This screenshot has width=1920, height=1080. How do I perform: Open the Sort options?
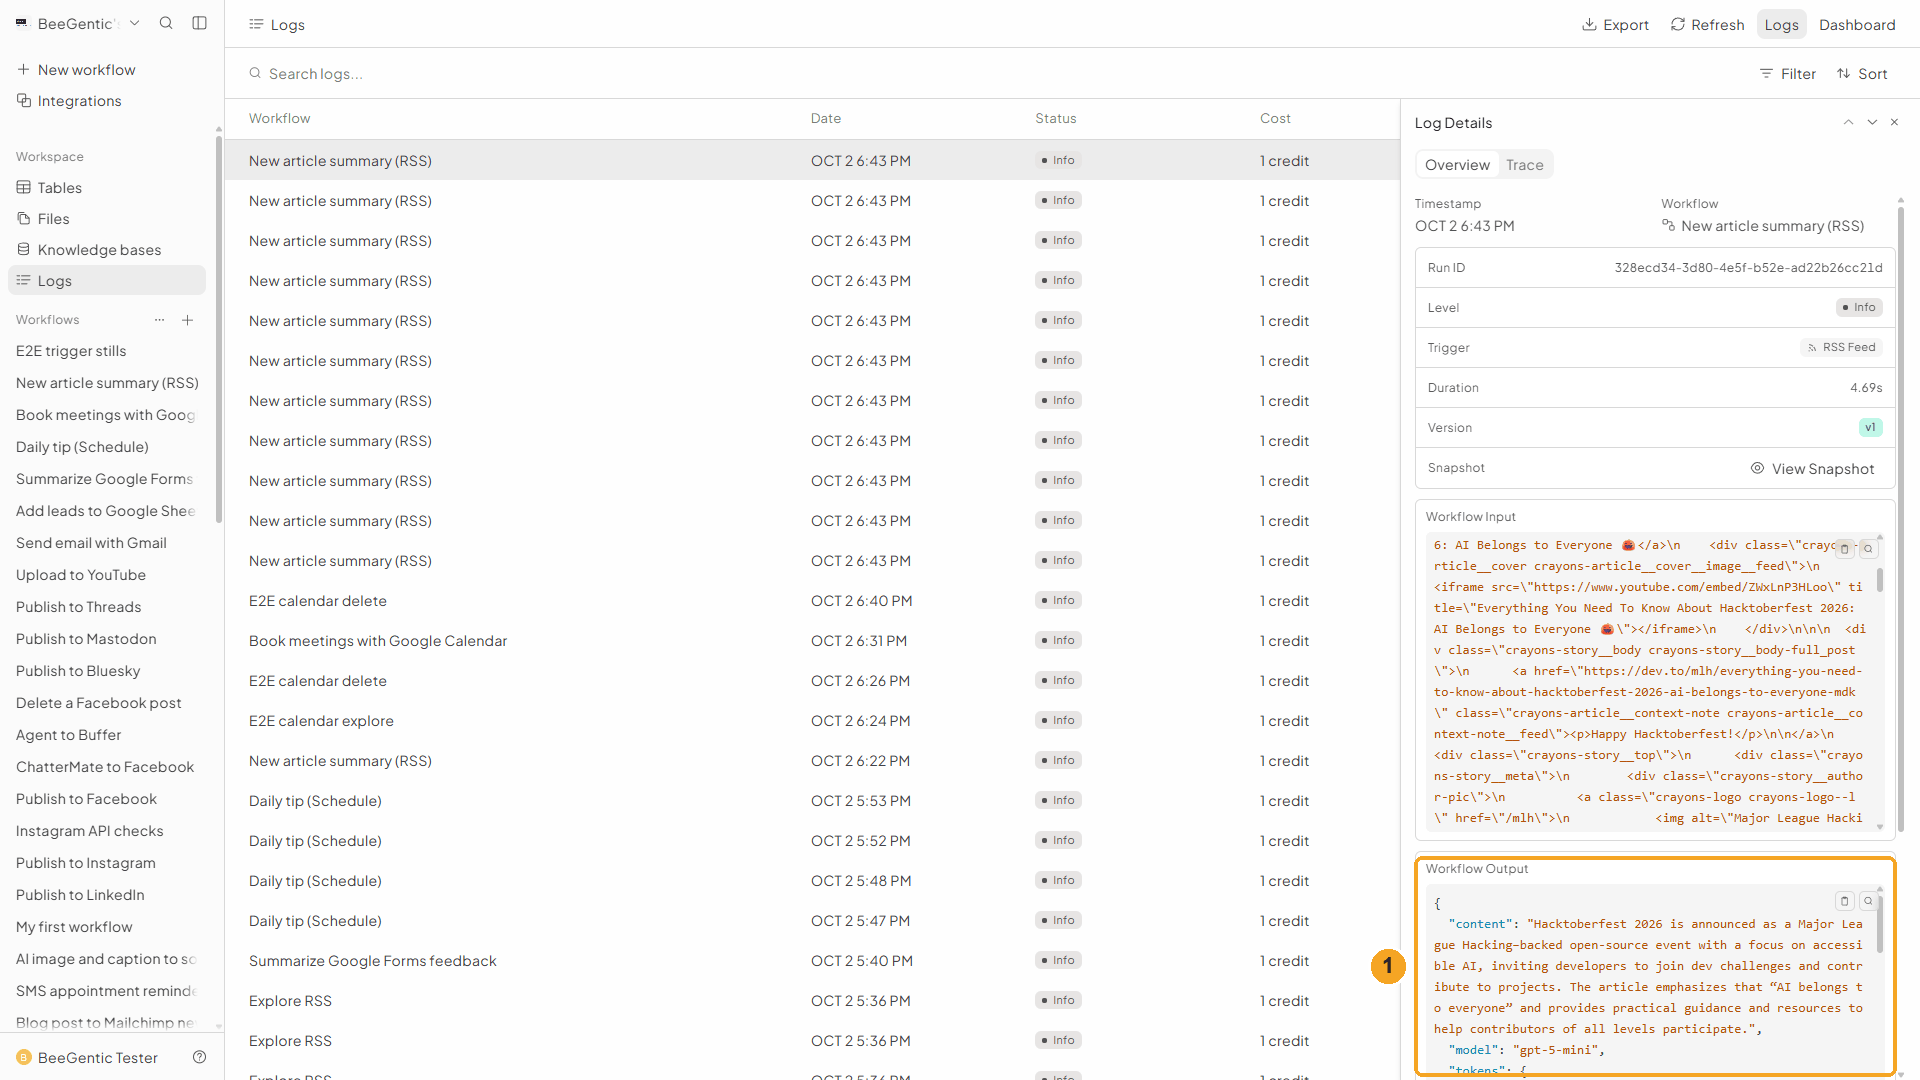click(x=1862, y=74)
